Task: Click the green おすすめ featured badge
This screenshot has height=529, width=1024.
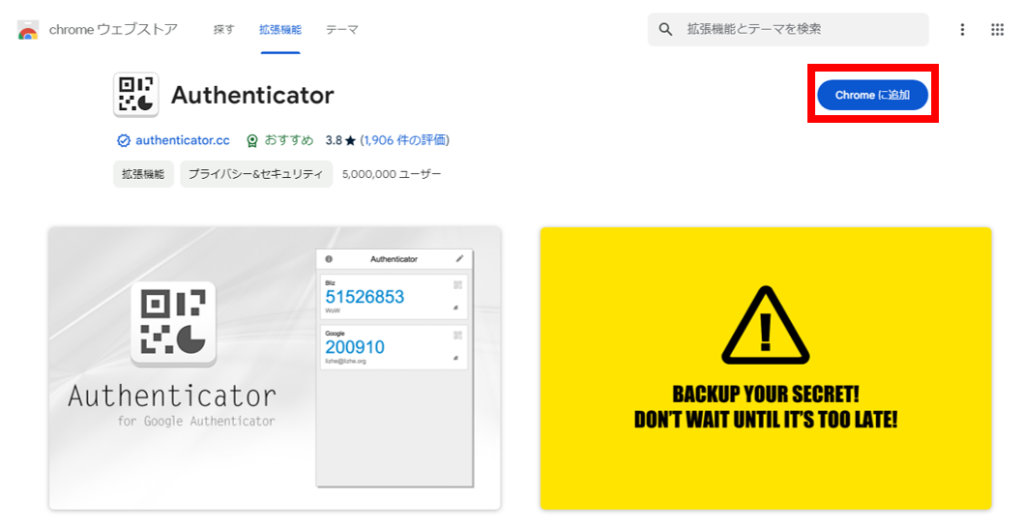Action: pyautogui.click(x=280, y=140)
